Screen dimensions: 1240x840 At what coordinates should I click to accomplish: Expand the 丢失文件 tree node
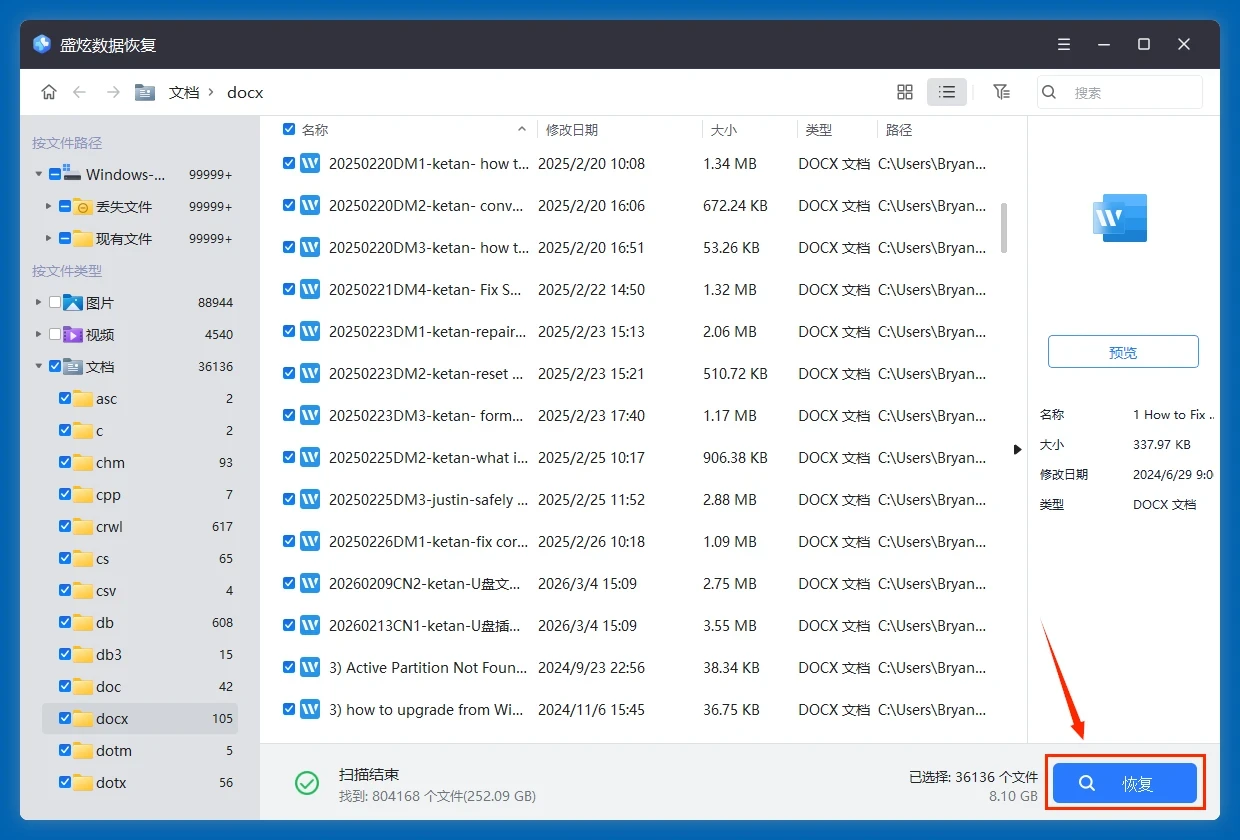(48, 206)
